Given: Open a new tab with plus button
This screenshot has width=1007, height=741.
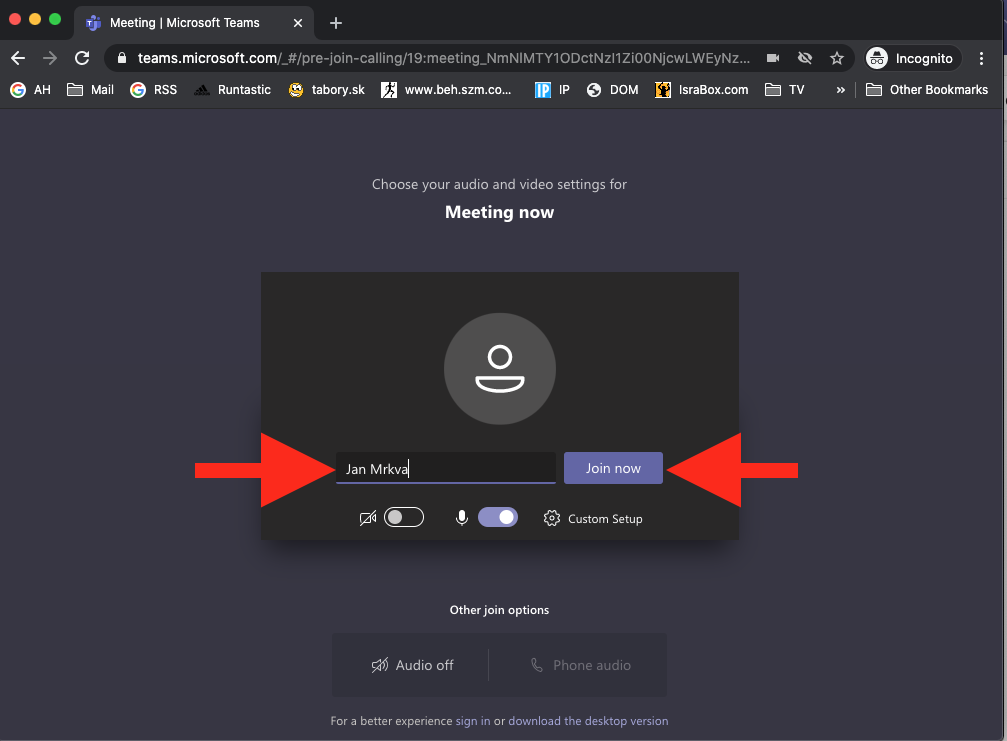Looking at the screenshot, I should pyautogui.click(x=336, y=23).
